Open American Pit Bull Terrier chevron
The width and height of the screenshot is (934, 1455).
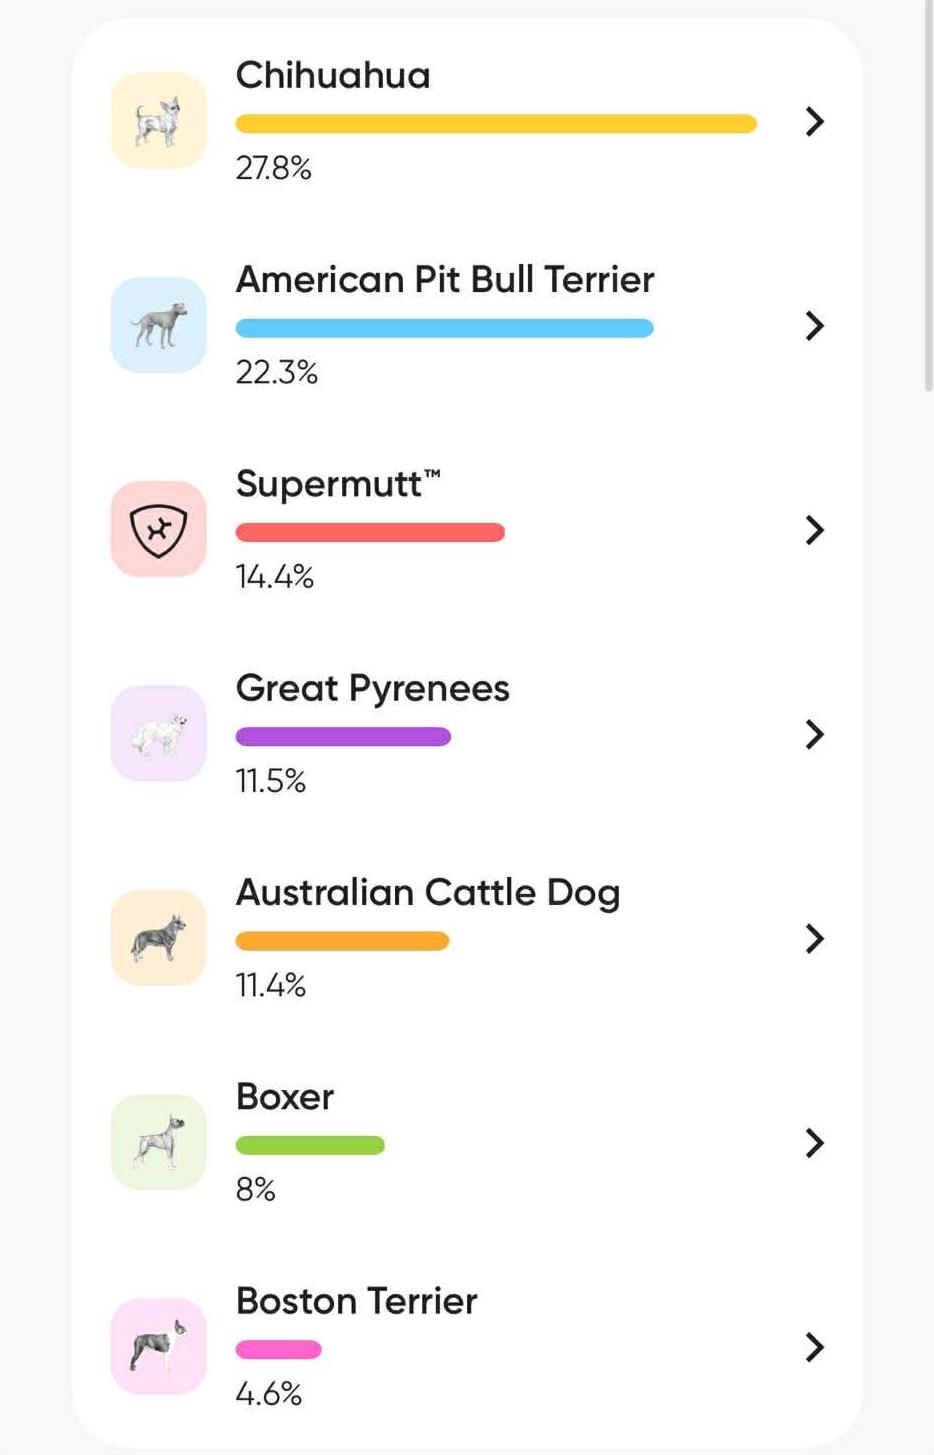[815, 326]
